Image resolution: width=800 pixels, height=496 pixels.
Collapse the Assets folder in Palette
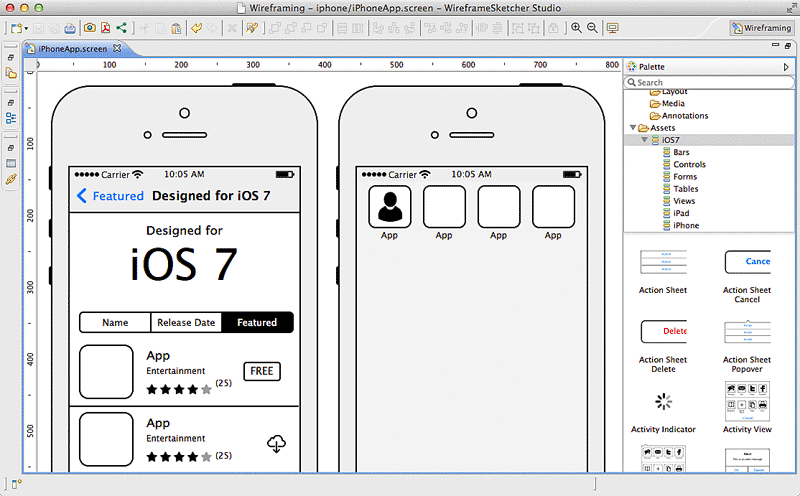(633, 128)
